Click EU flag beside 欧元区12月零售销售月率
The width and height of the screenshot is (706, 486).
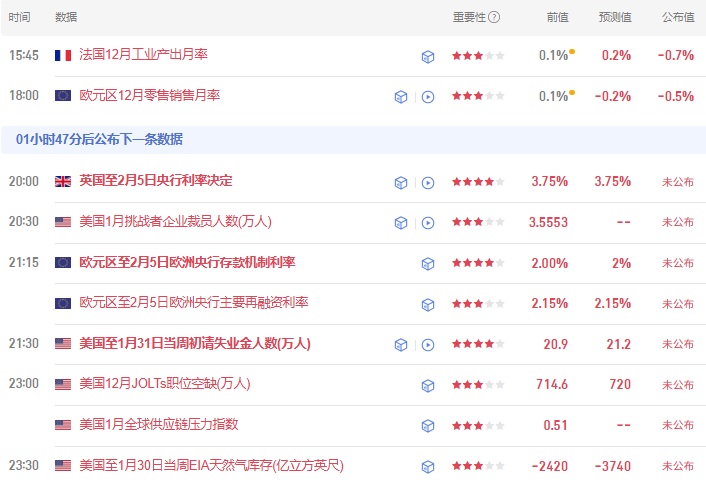click(x=63, y=95)
